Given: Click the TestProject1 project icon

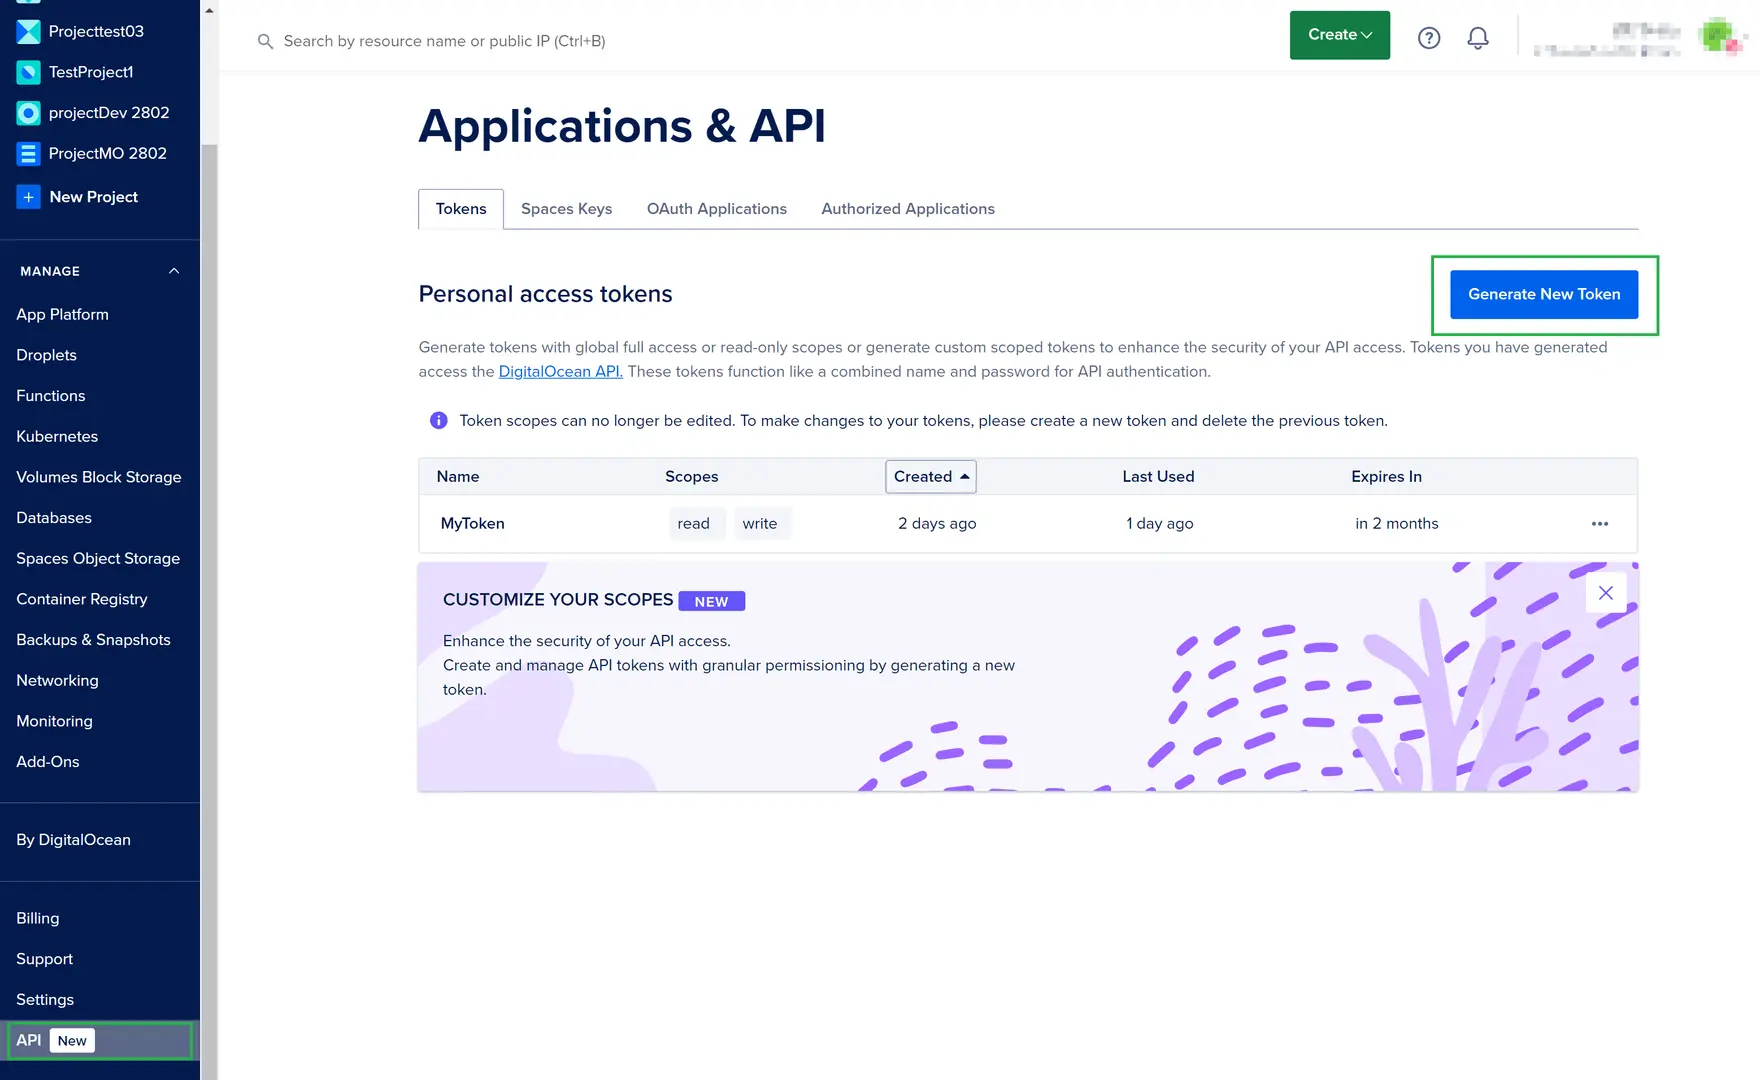Looking at the screenshot, I should point(28,72).
